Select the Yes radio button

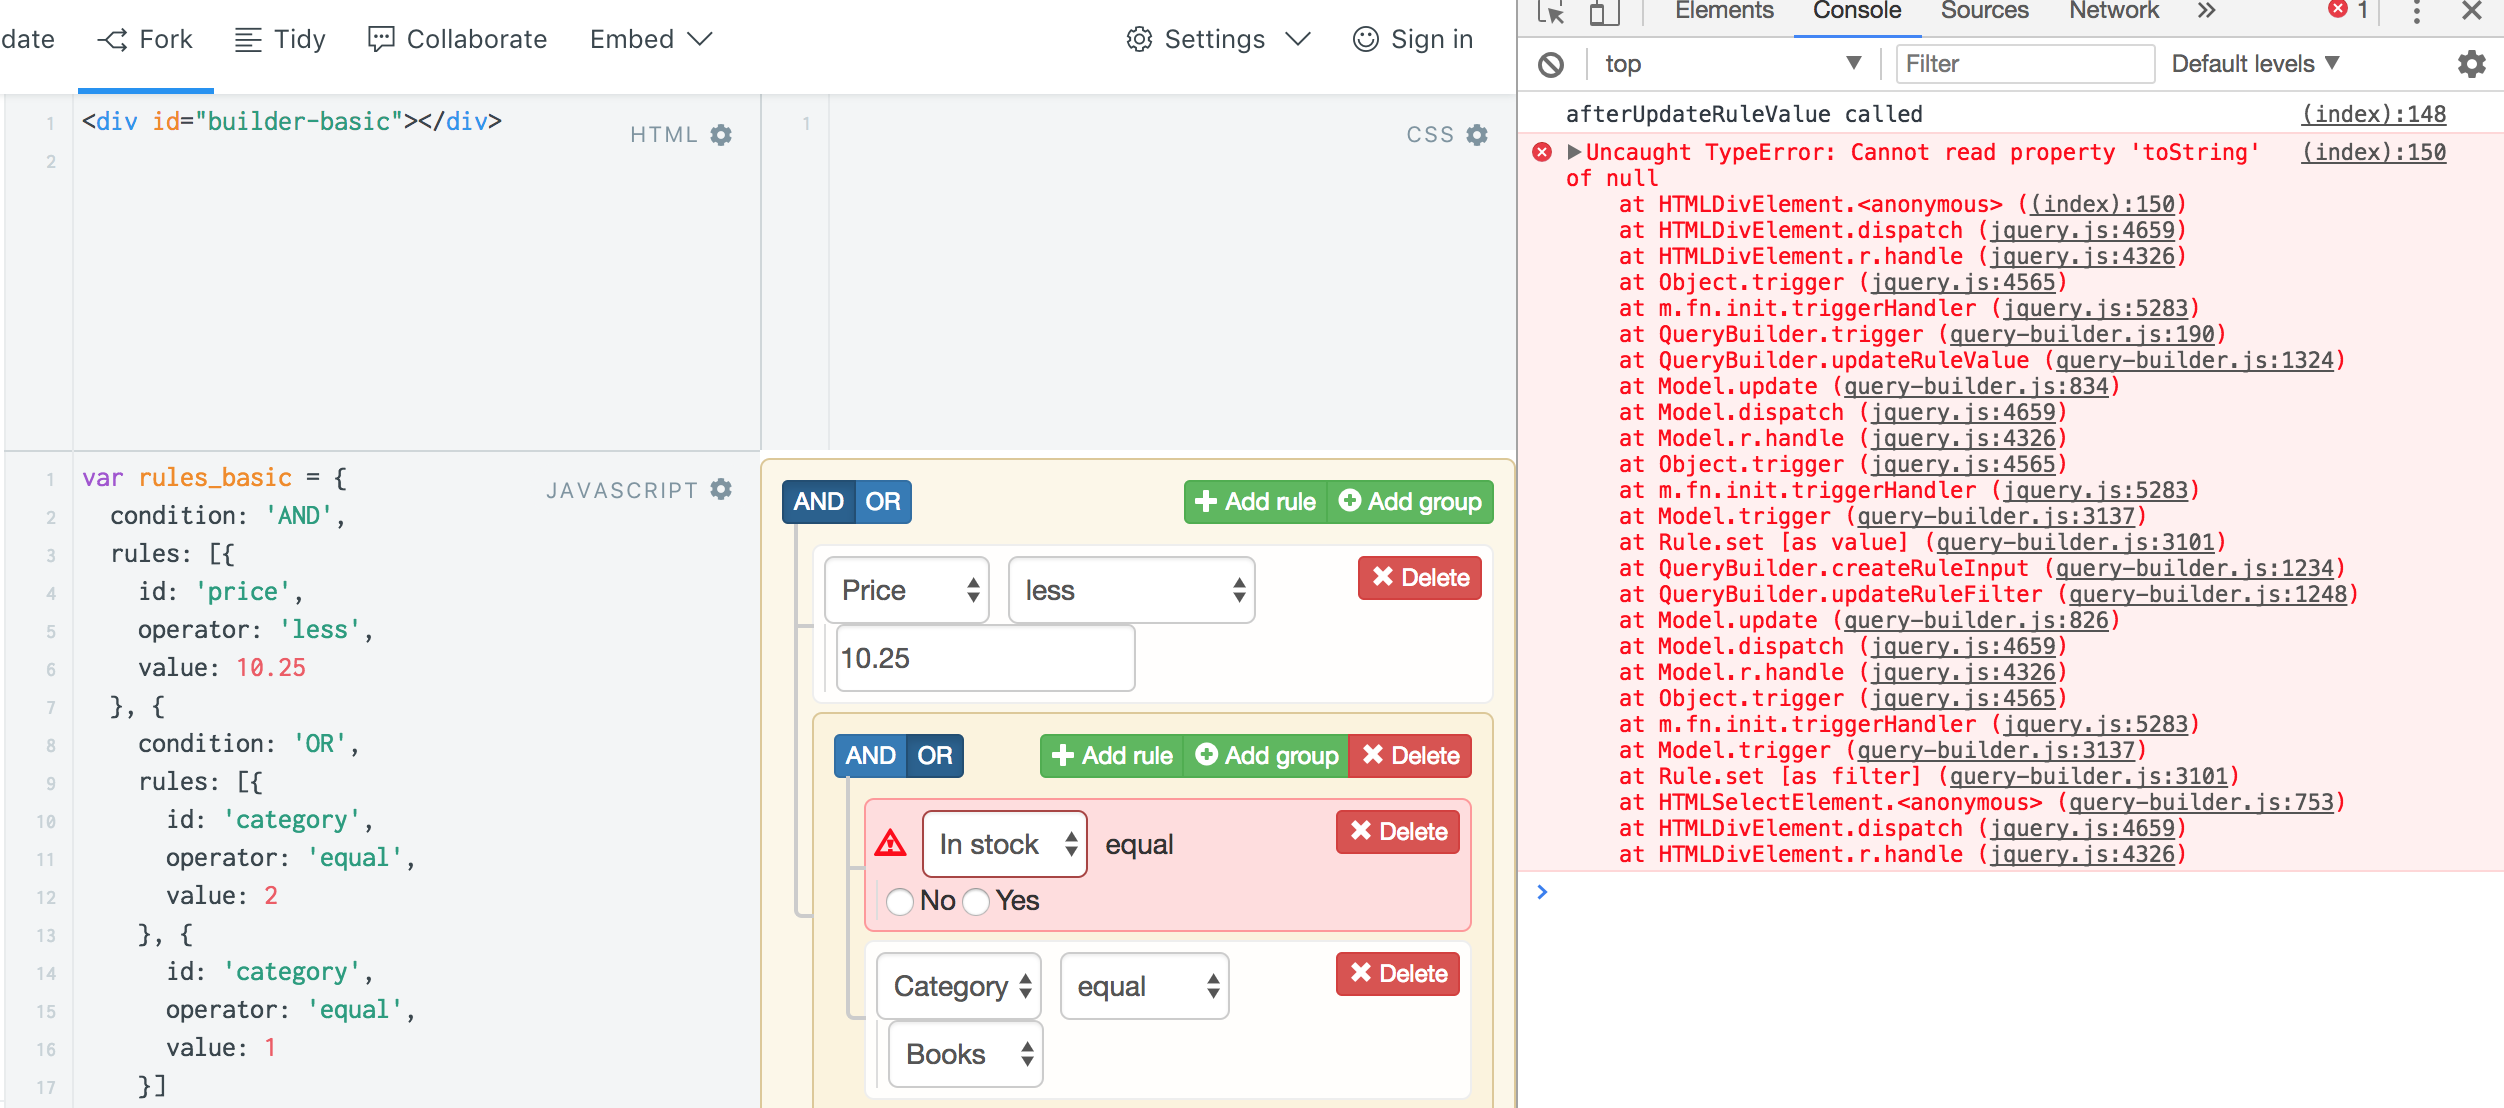[x=976, y=901]
